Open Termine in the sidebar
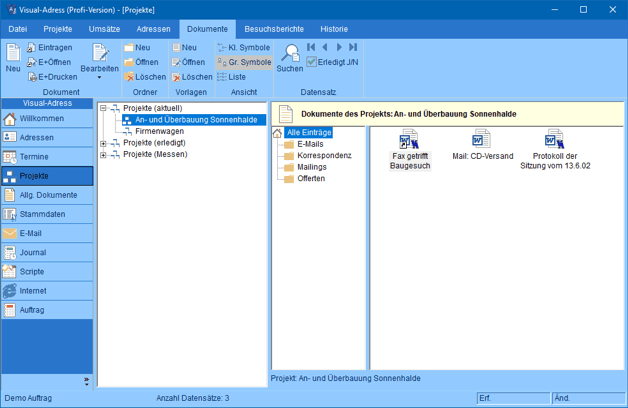Image resolution: width=628 pixels, height=408 pixels. 47,157
